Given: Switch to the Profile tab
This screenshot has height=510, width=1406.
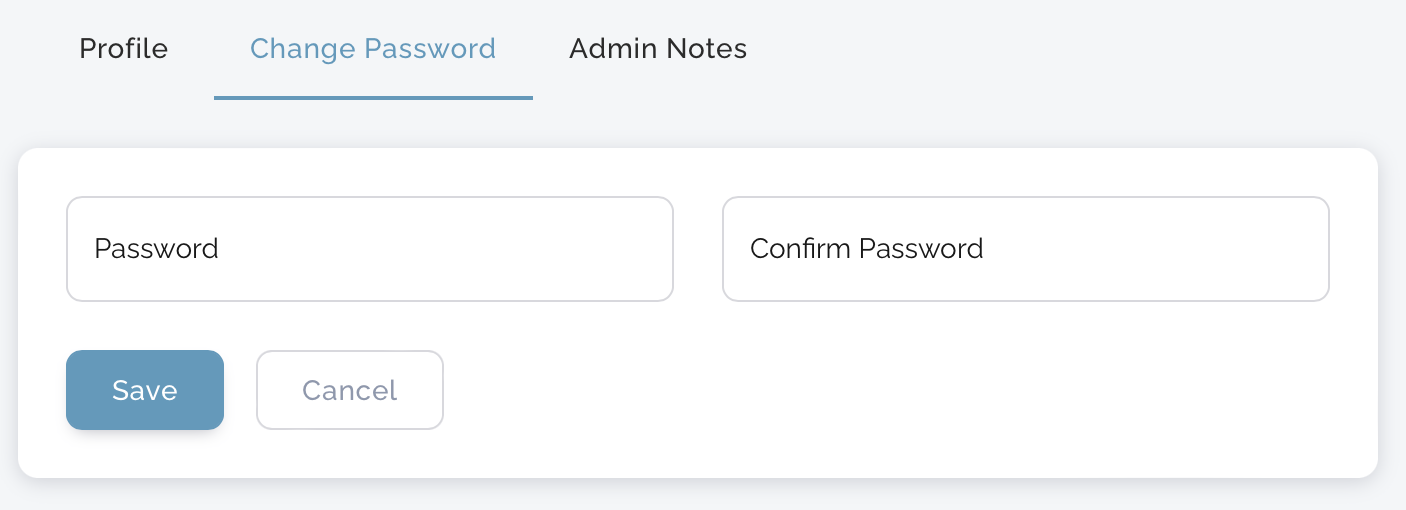Looking at the screenshot, I should pyautogui.click(x=123, y=49).
